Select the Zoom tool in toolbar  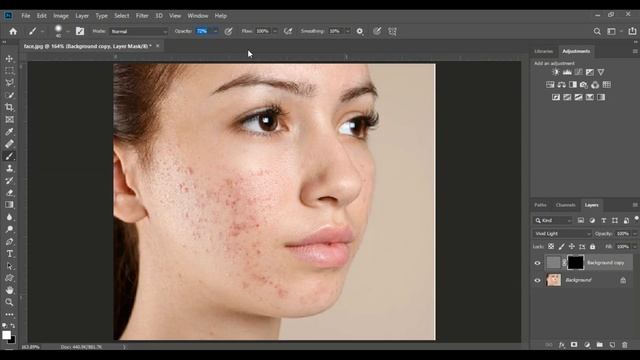pos(9,302)
